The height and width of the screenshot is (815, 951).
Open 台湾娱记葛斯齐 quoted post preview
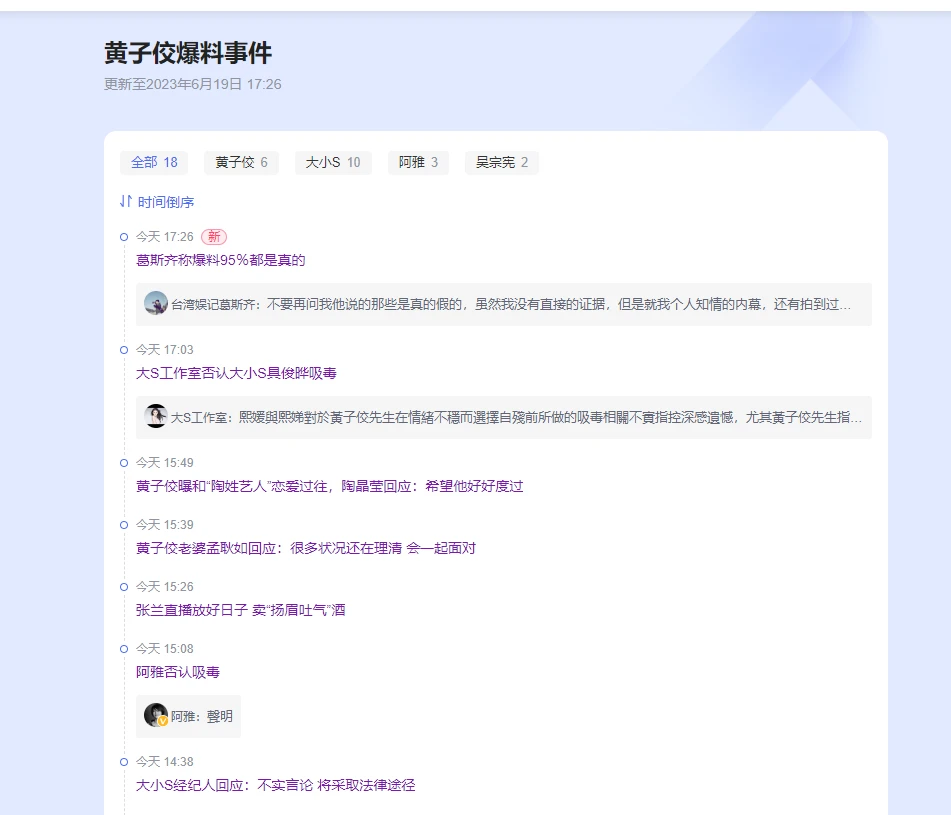coord(510,304)
